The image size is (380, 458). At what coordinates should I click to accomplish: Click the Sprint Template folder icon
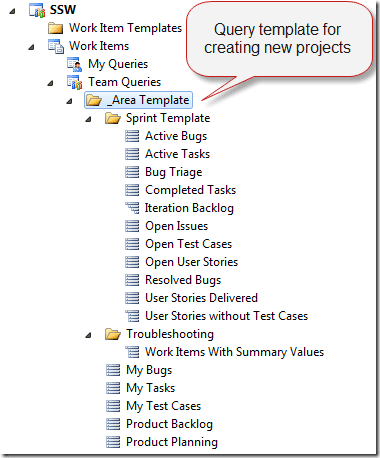(113, 118)
